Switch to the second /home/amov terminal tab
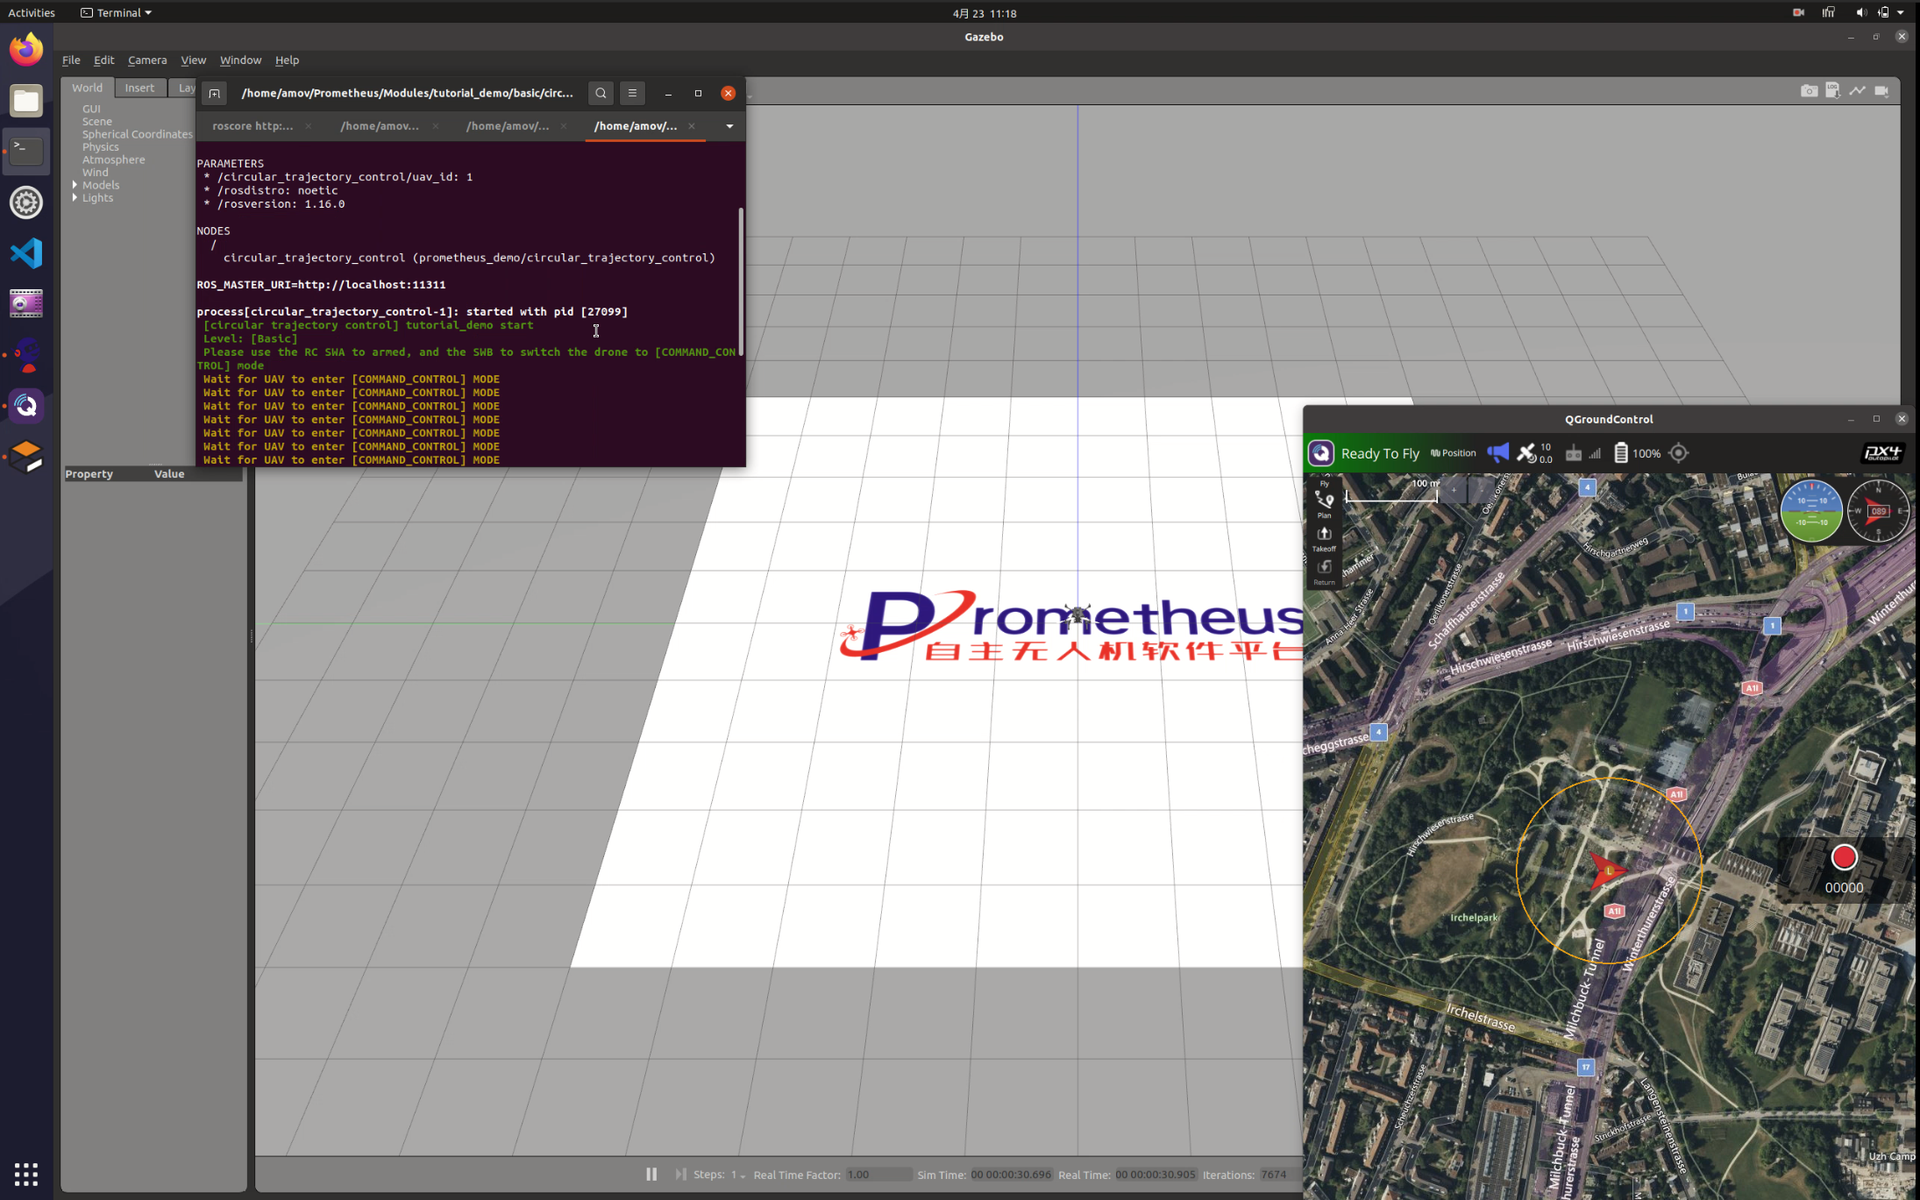Screen dimensions: 1920x1200 pos(379,126)
